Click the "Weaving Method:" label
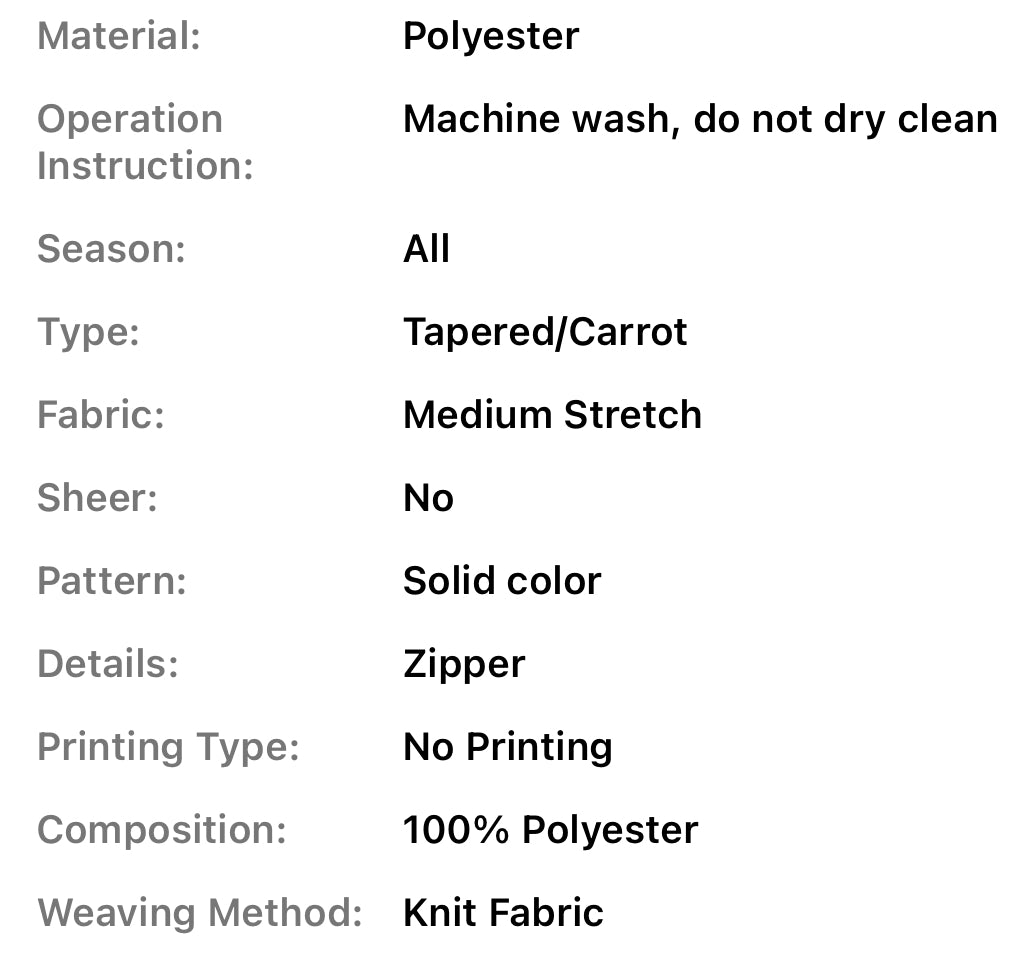The width and height of the screenshot is (1033, 955). tap(199, 913)
